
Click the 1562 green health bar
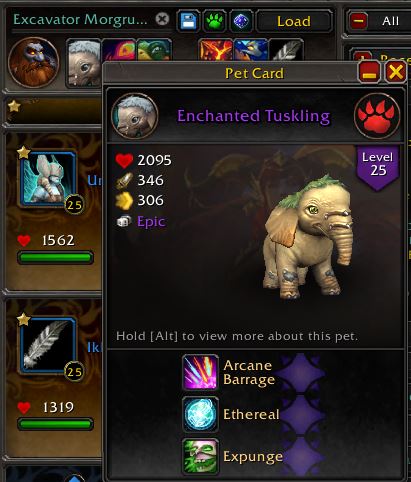55,257
